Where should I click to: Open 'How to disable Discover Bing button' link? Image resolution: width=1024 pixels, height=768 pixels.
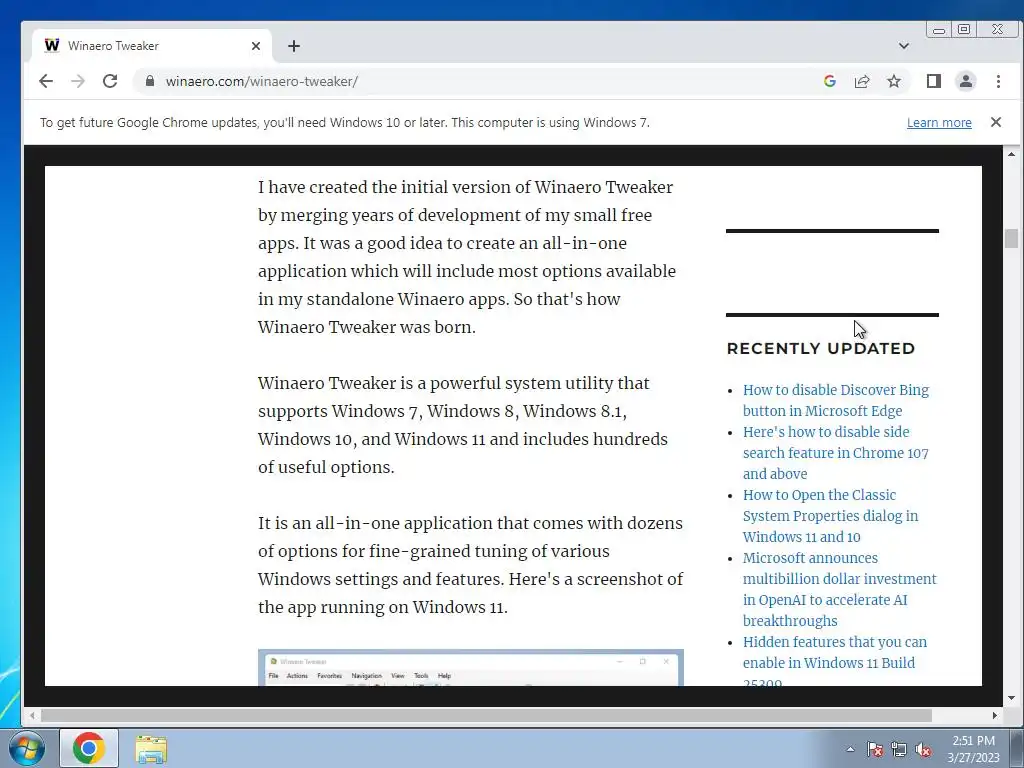click(x=836, y=400)
